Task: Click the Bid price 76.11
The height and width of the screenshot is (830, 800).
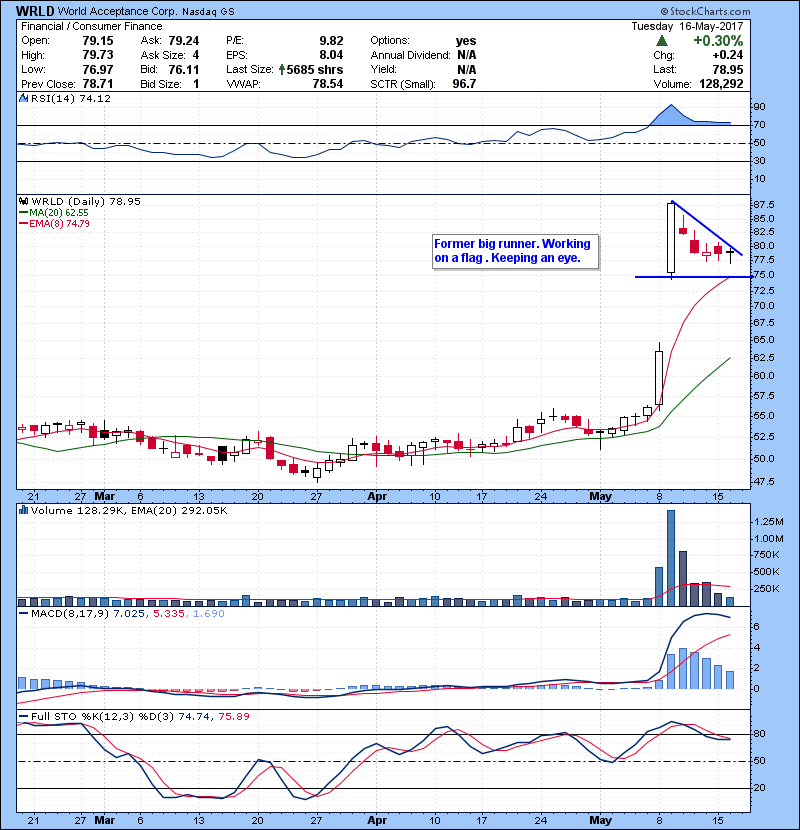Action: (184, 69)
